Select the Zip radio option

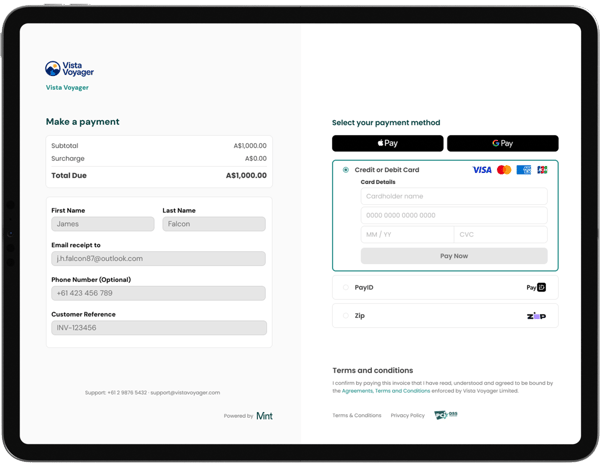point(346,316)
